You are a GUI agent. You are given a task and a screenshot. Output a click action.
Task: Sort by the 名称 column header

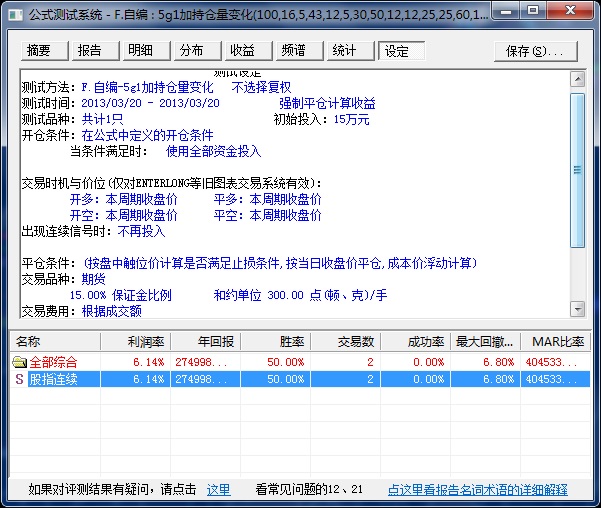pyautogui.click(x=56, y=341)
